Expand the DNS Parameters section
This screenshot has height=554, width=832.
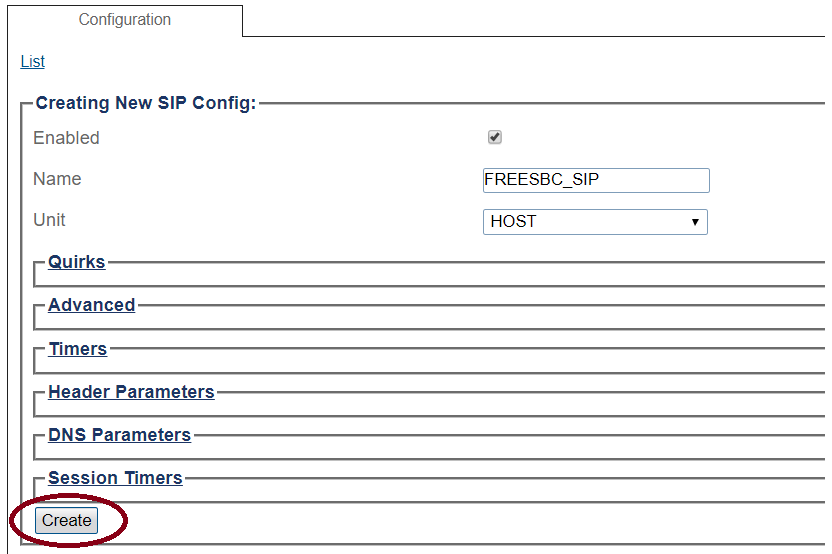click(119, 435)
